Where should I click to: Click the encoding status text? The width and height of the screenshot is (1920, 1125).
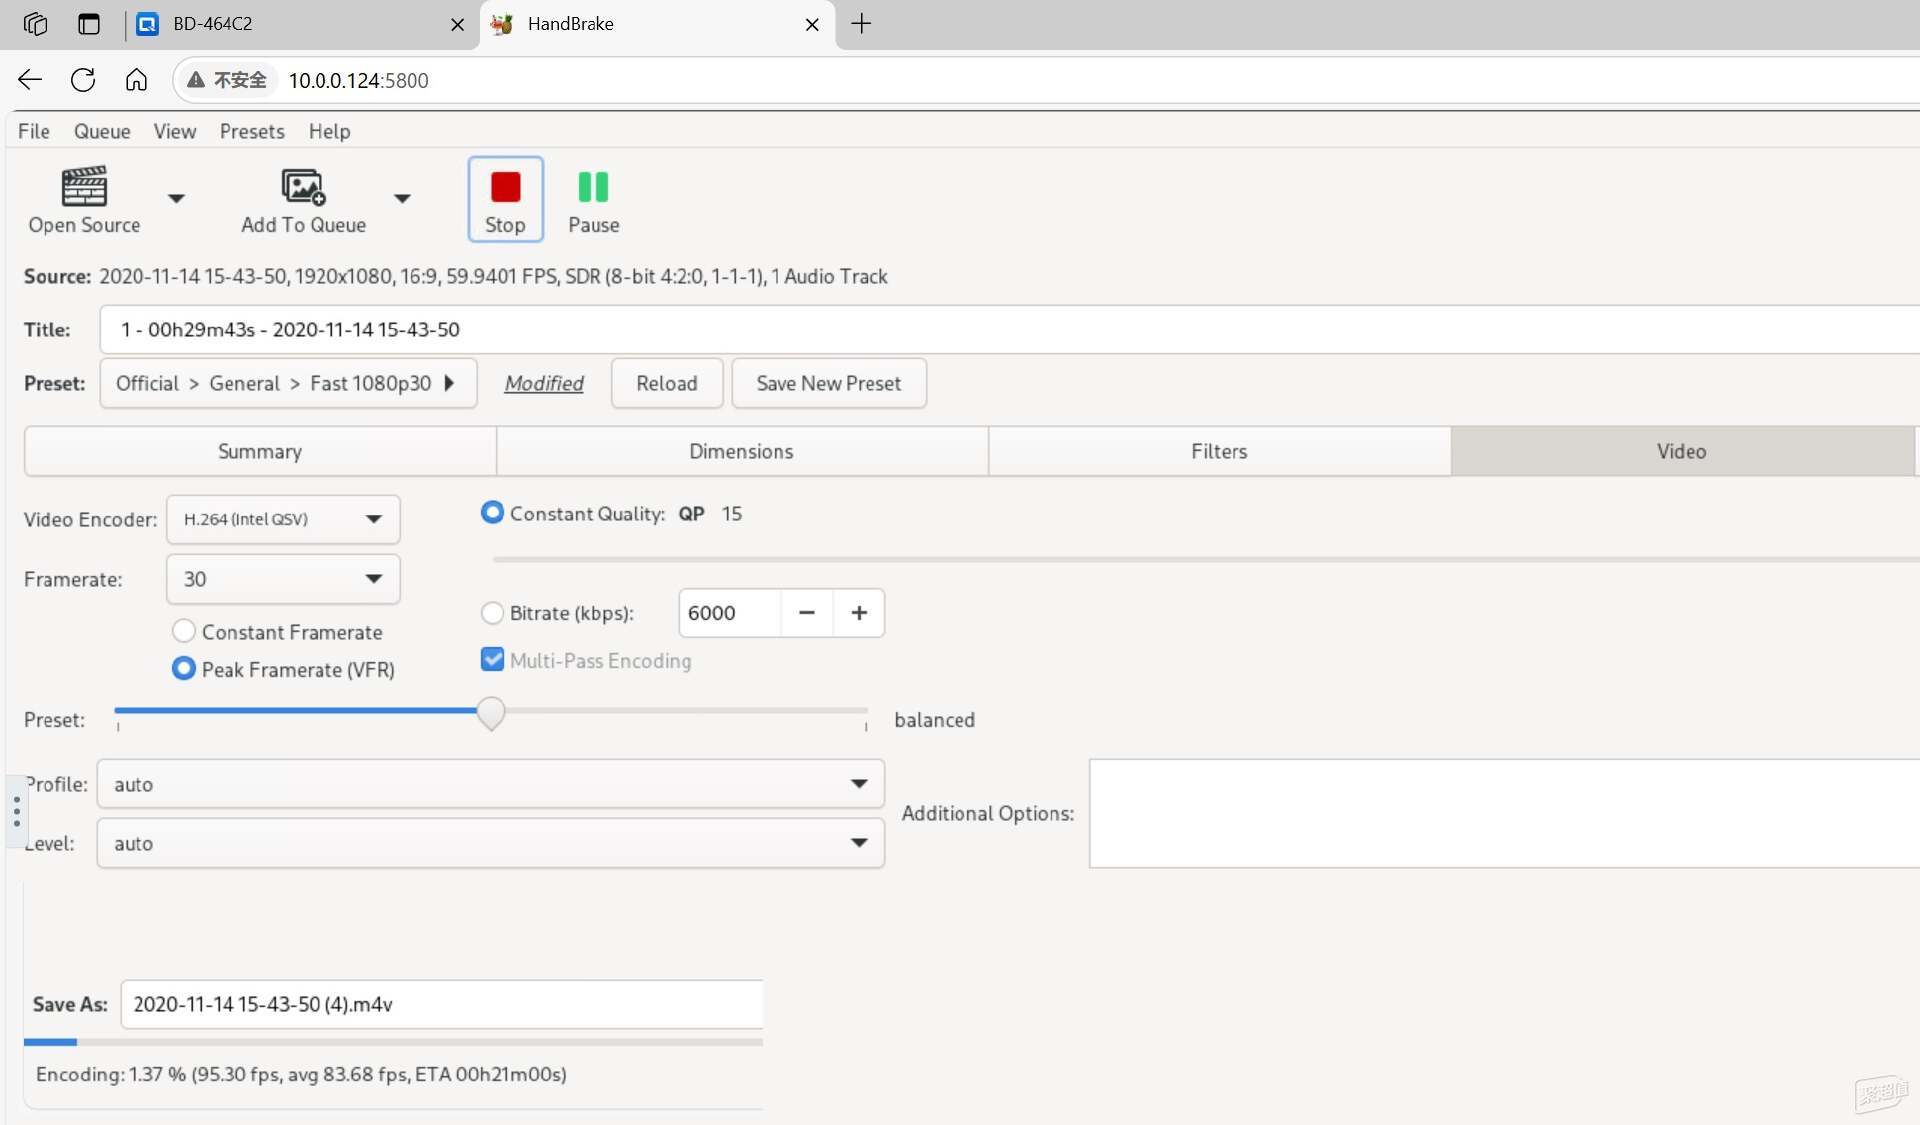pyautogui.click(x=301, y=1074)
